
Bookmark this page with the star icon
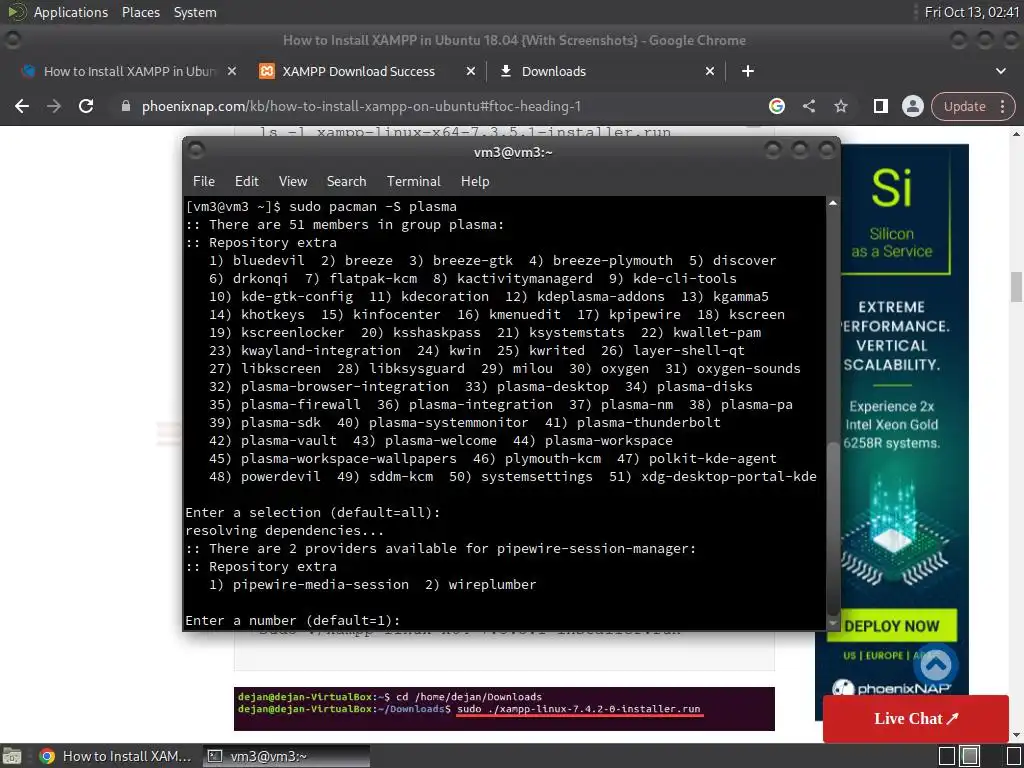pos(840,106)
